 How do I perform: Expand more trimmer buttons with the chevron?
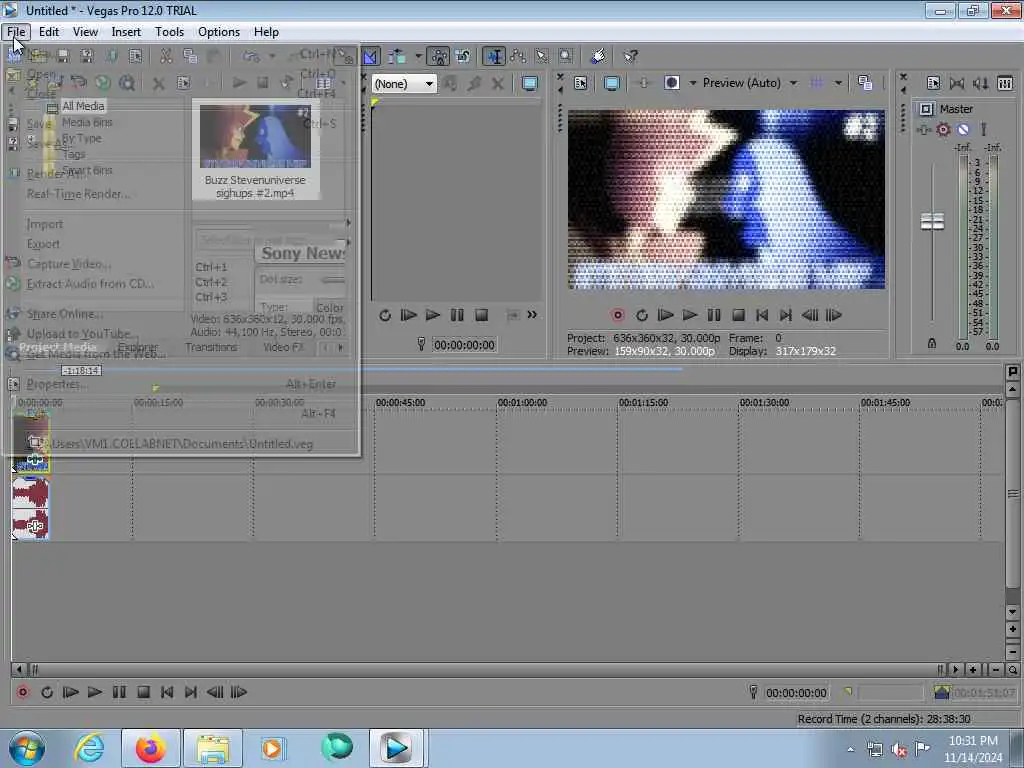[532, 315]
